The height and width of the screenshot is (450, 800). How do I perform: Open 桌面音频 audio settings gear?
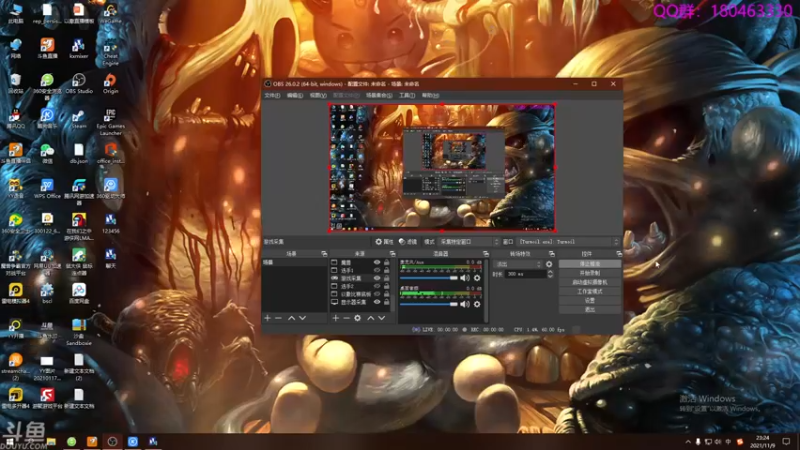pos(477,304)
